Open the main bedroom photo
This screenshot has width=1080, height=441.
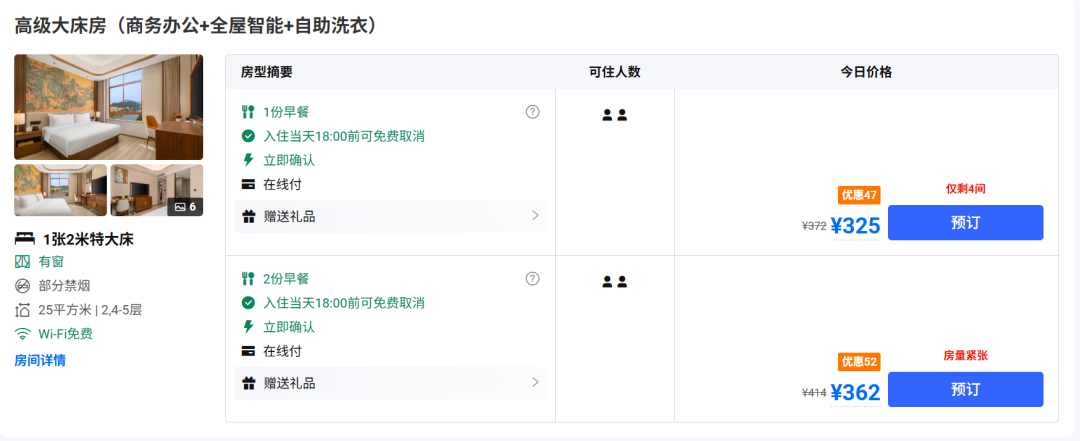point(108,107)
